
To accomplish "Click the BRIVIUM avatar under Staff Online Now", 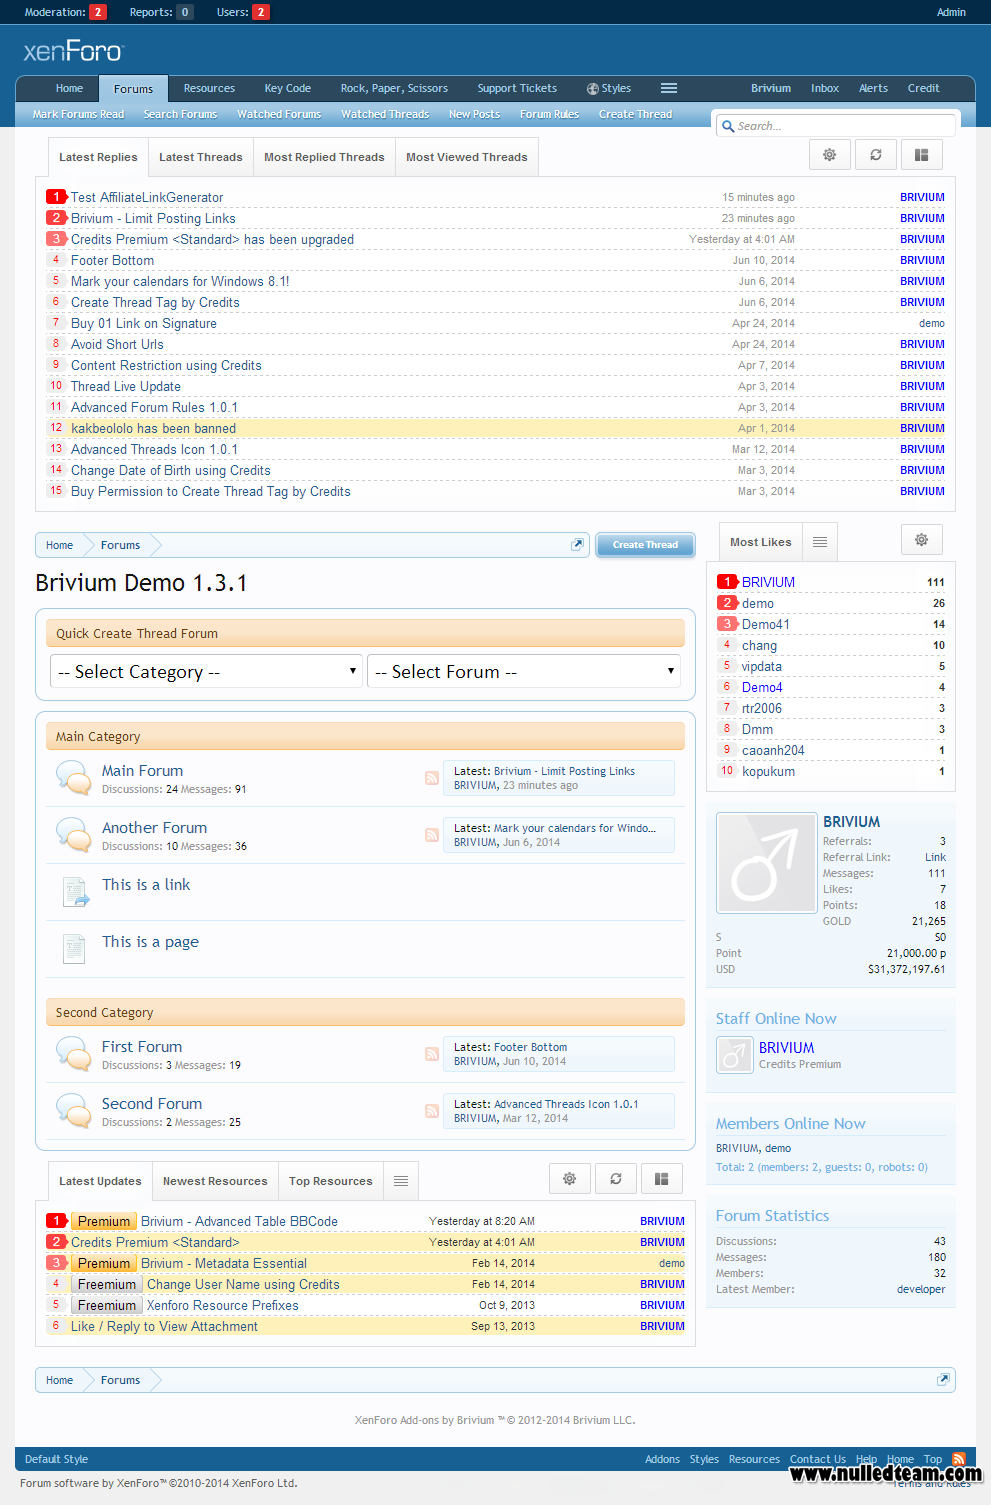I will (735, 1055).
